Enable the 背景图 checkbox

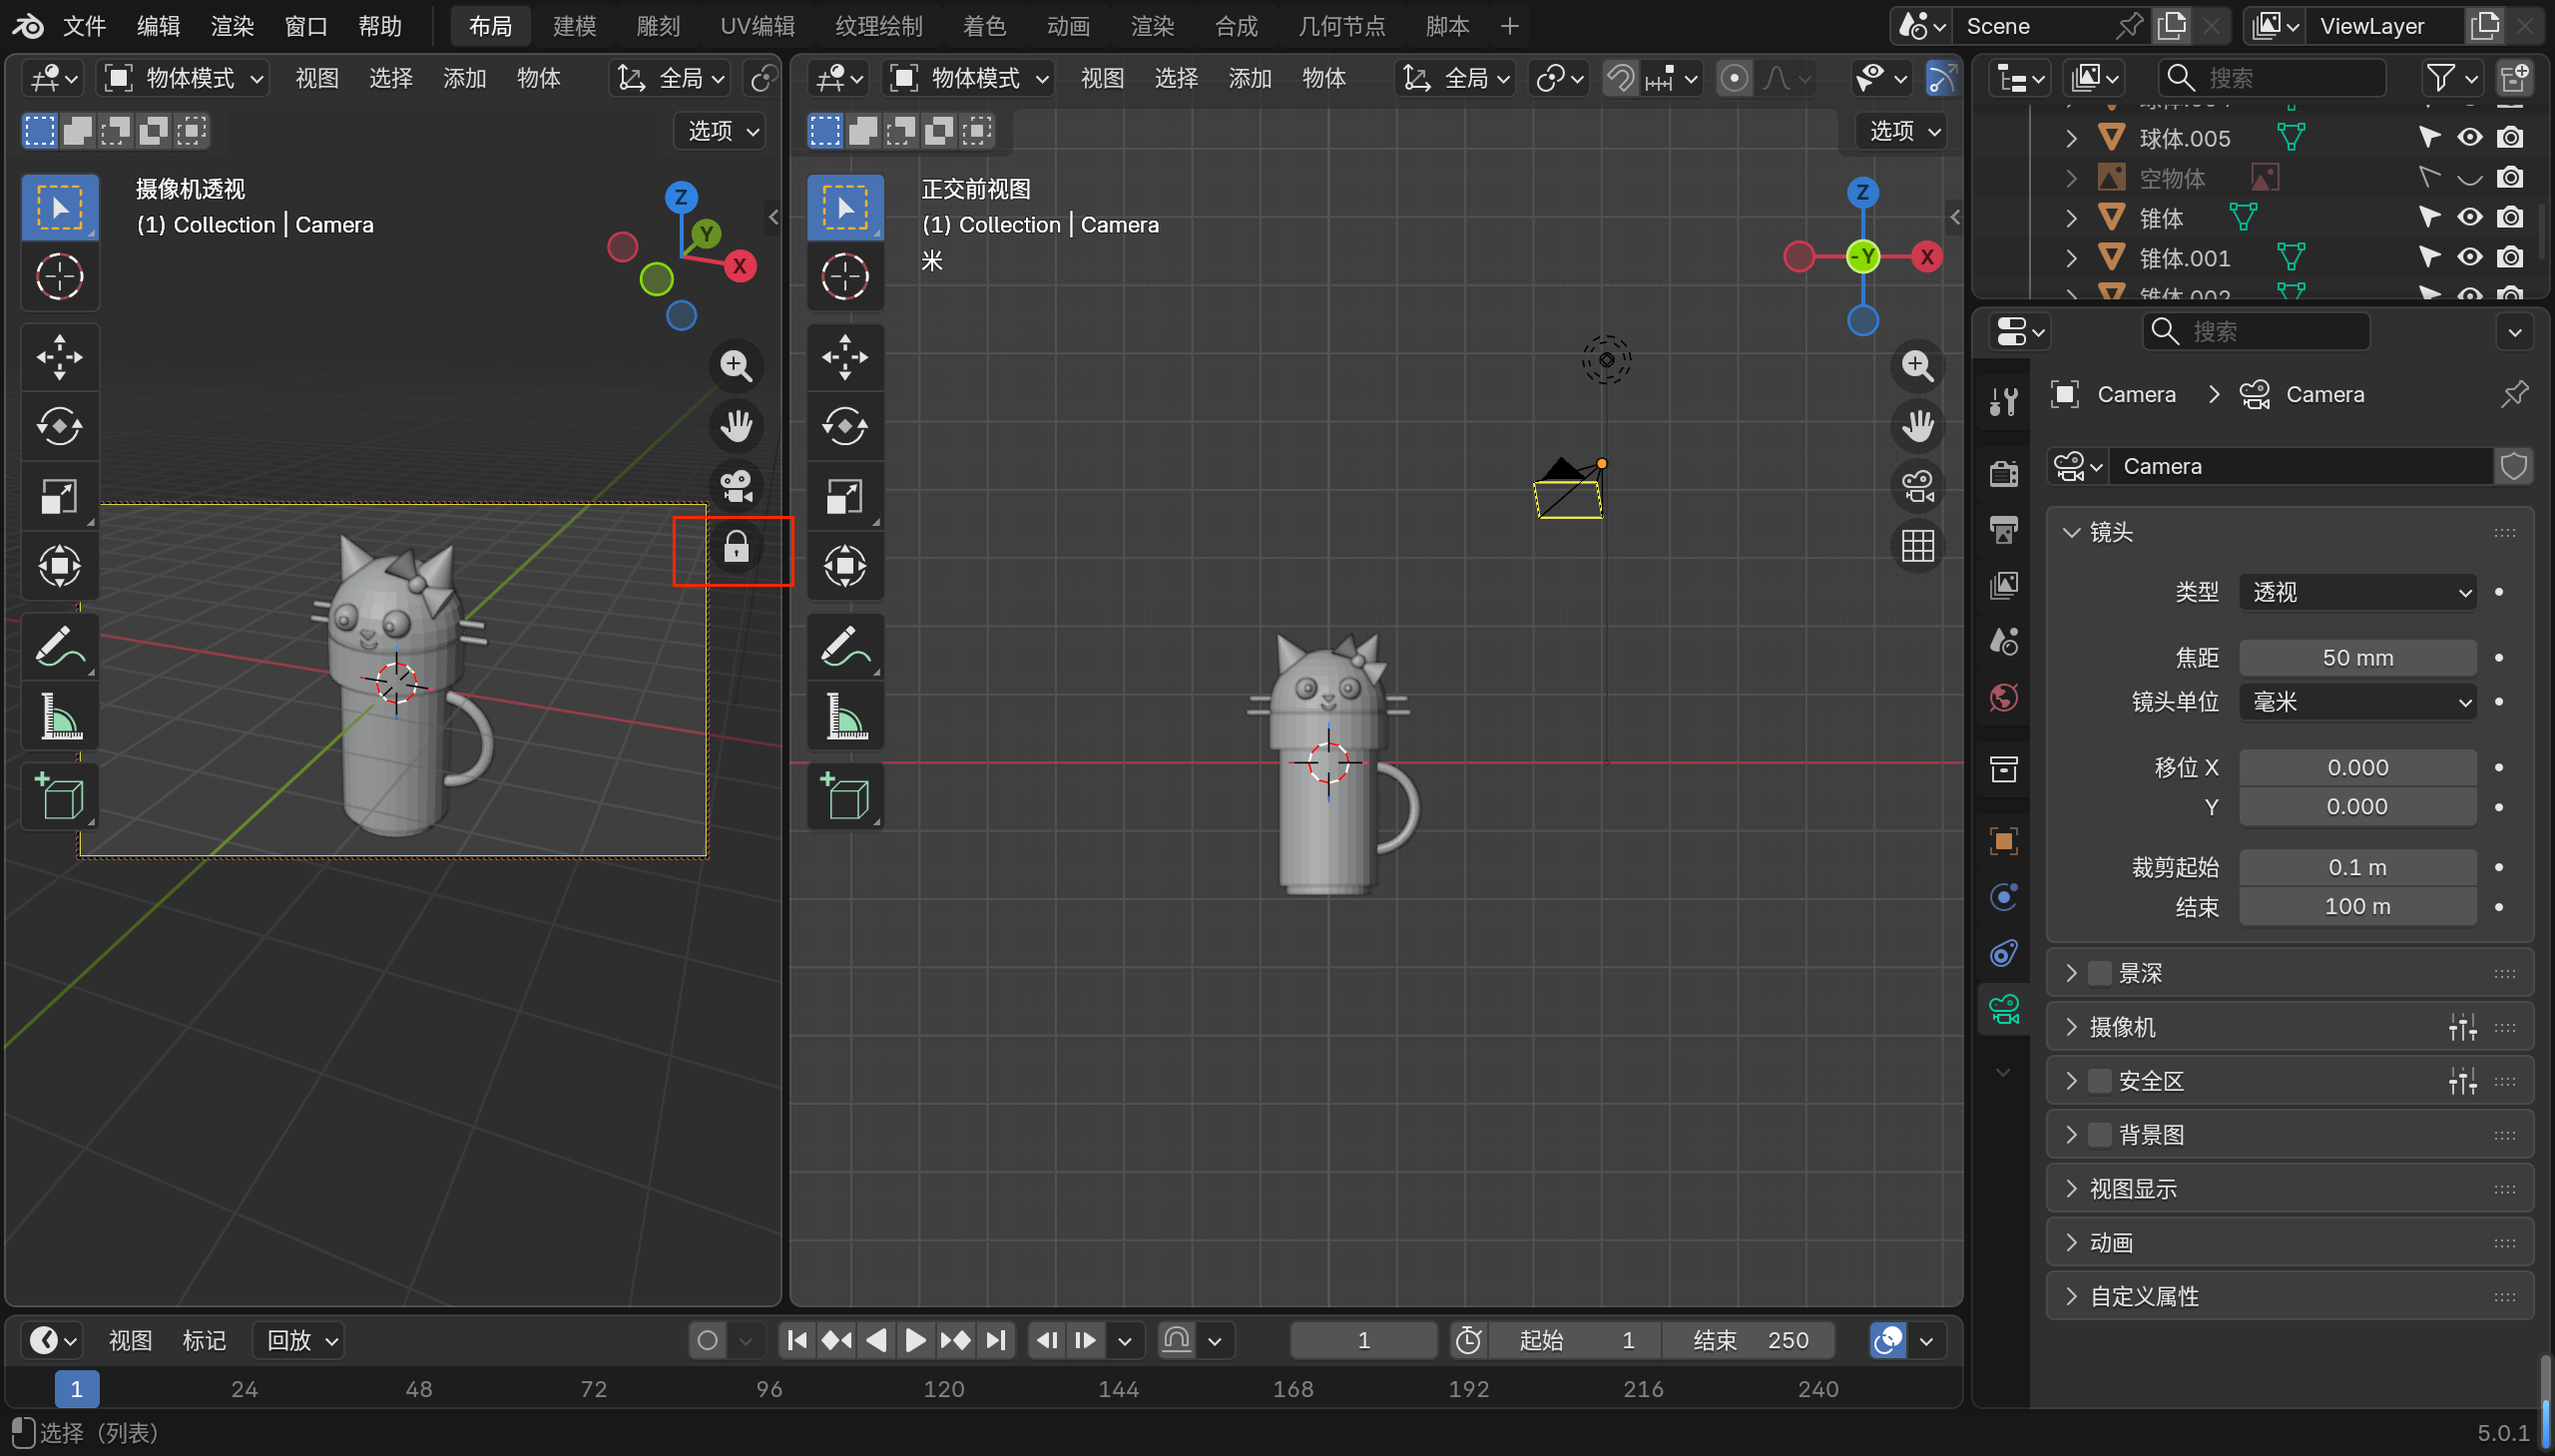(2100, 1135)
